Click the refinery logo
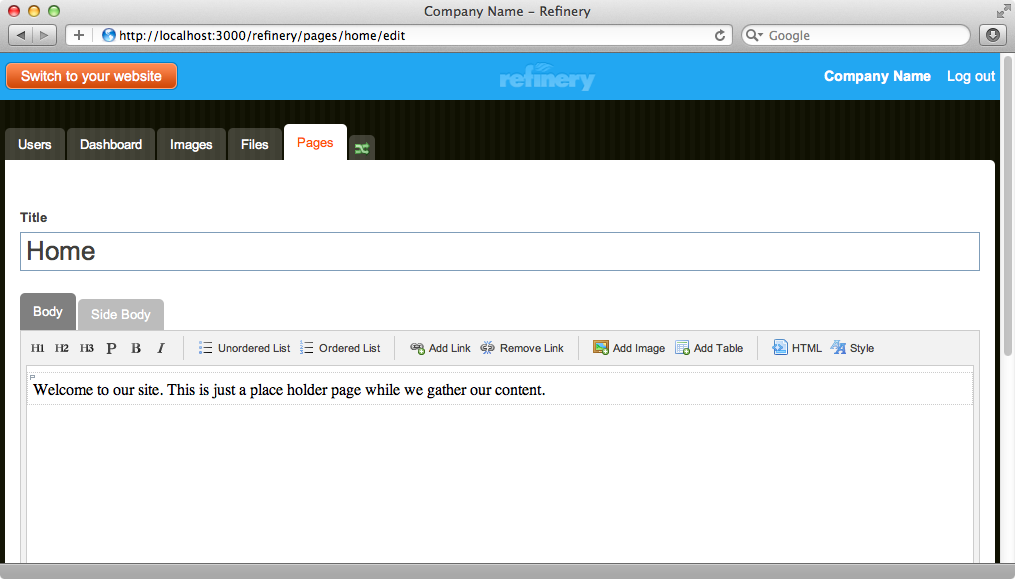The height and width of the screenshot is (579, 1015). (x=547, y=77)
